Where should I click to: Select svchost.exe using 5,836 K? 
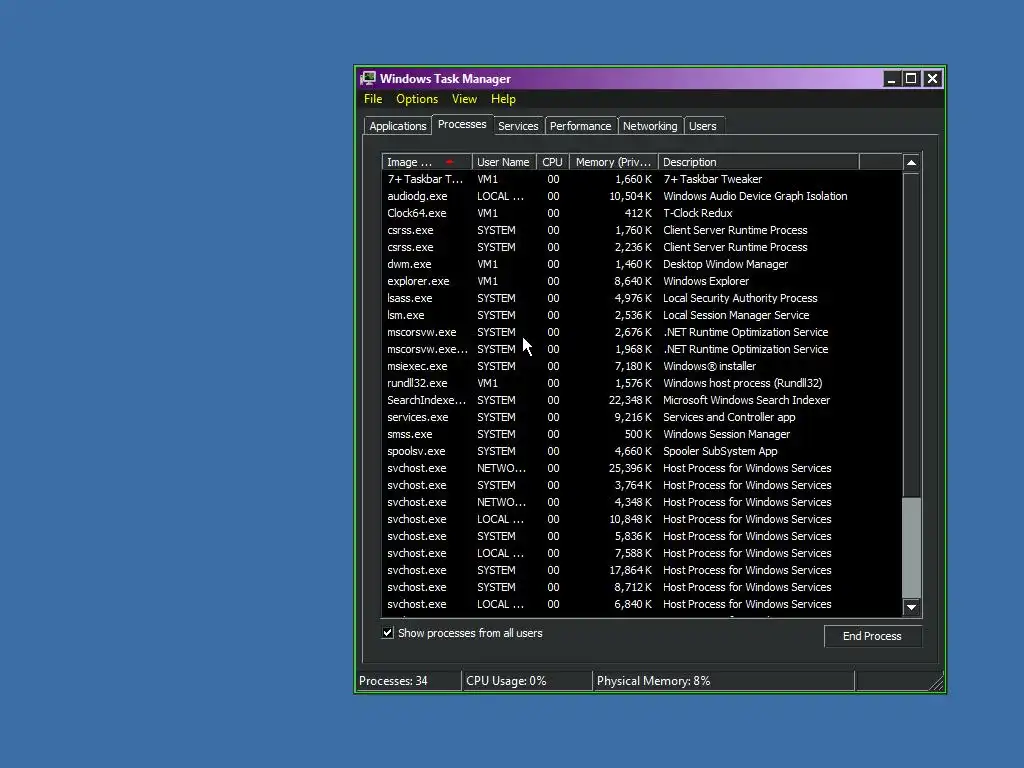click(641, 536)
